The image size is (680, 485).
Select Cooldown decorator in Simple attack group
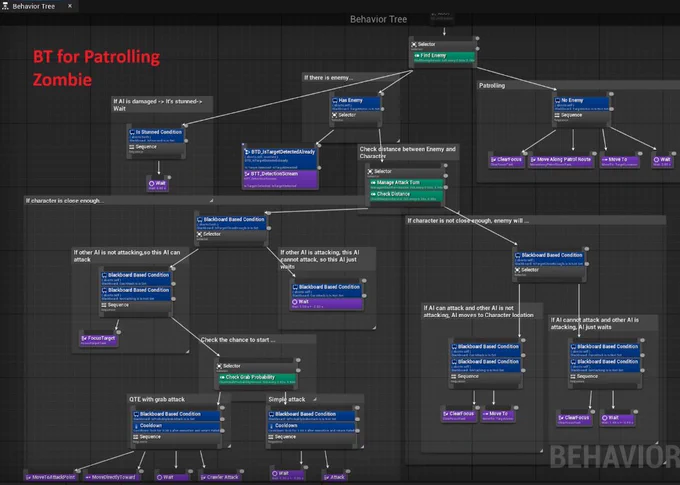click(312, 427)
